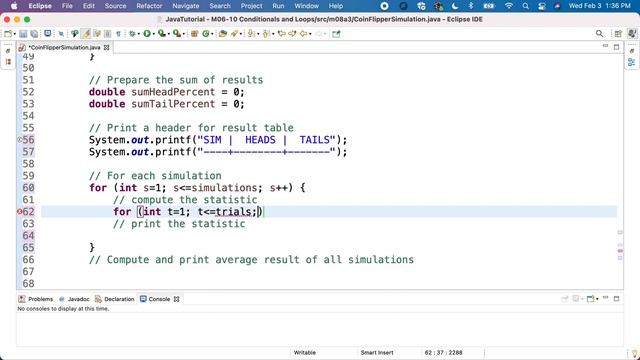This screenshot has width=640, height=360.
Task: Open macOS Control Center icon
Action: pyautogui.click(x=542, y=6)
